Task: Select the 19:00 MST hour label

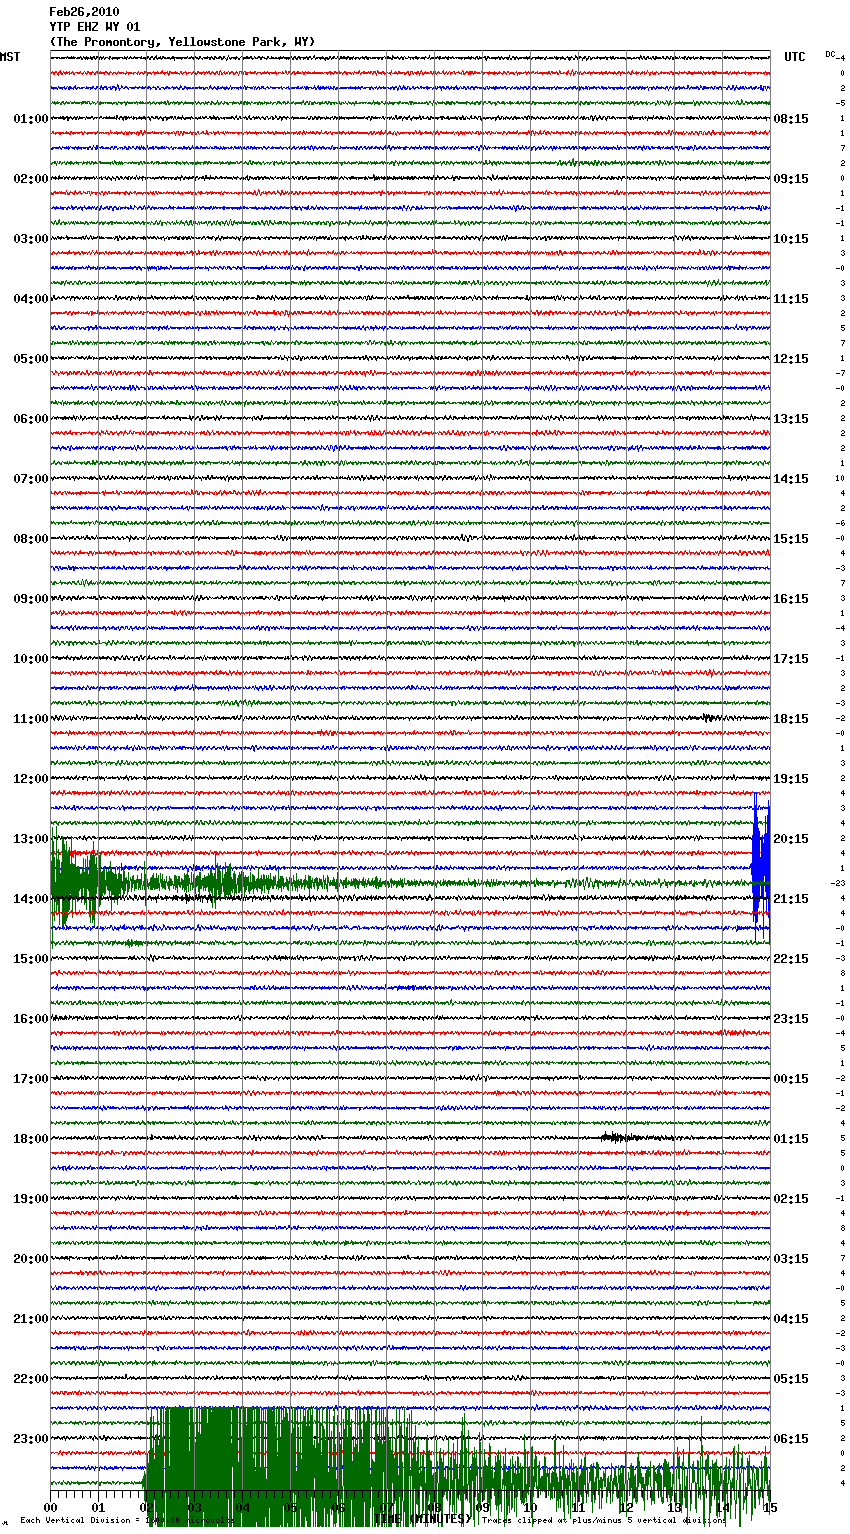Action: coord(31,1199)
